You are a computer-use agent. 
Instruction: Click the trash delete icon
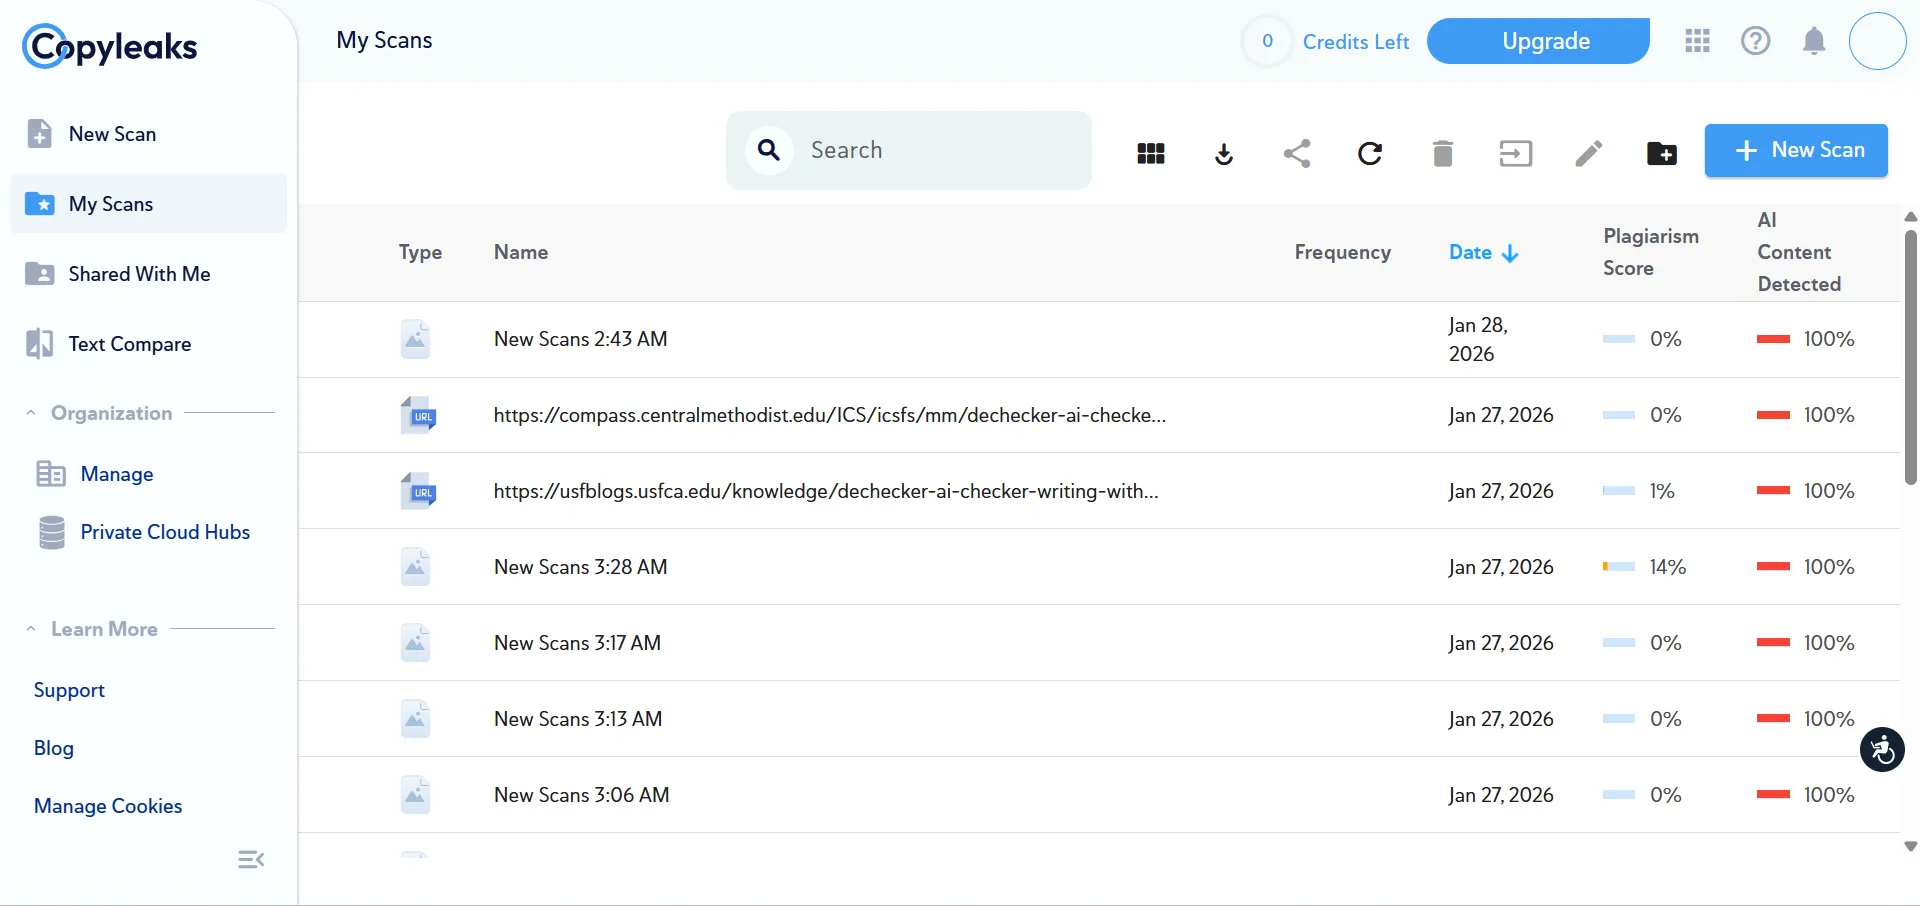coord(1442,153)
